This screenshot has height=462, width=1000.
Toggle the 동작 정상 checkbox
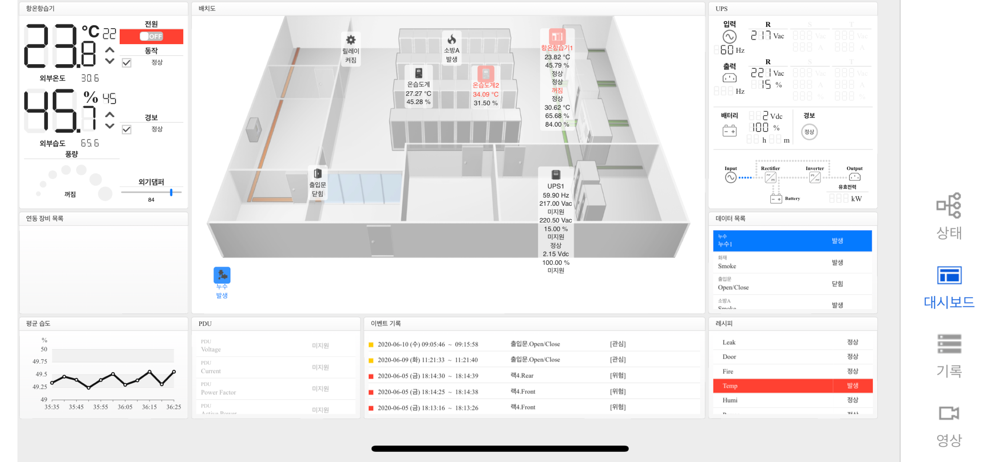pyautogui.click(x=126, y=63)
